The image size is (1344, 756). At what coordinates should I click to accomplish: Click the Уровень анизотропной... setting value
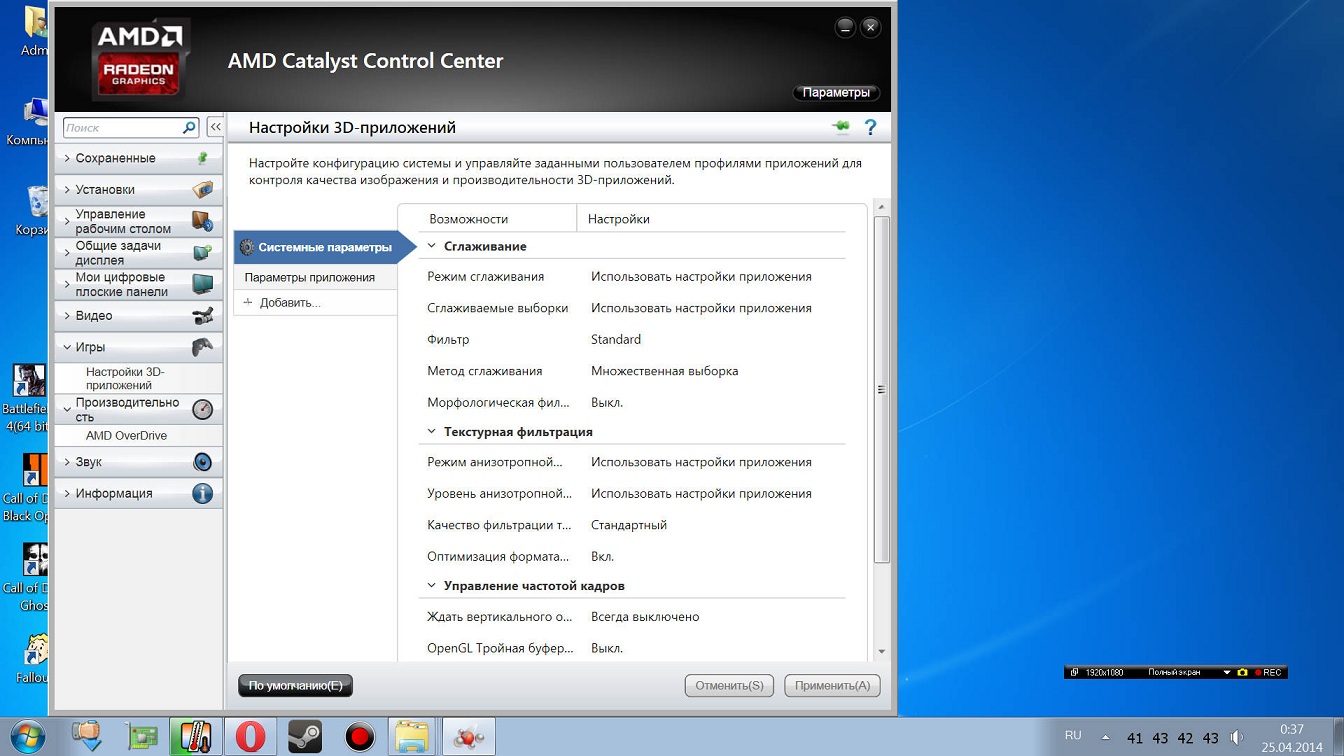(x=701, y=493)
